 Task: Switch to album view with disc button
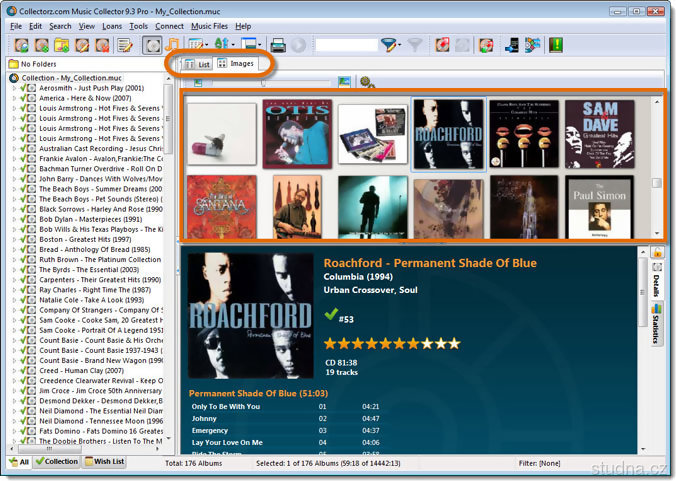(x=152, y=45)
